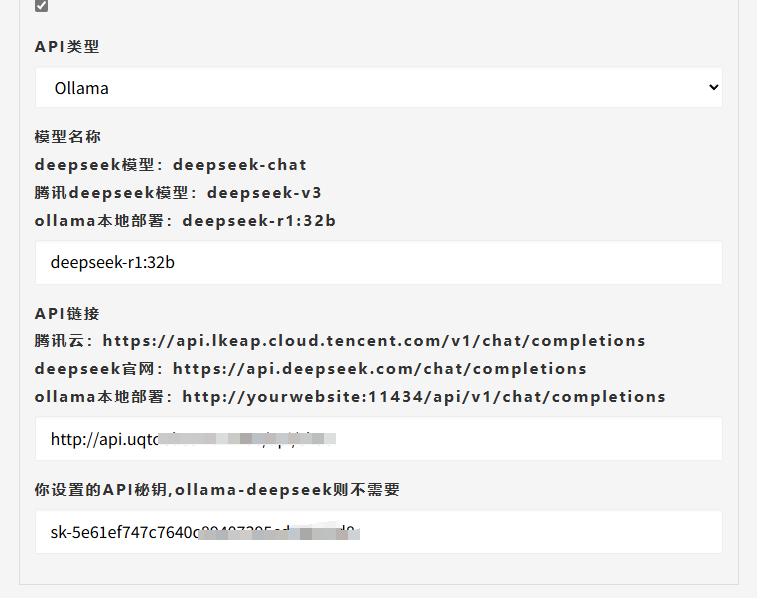This screenshot has width=757, height=598.
Task: Click the API类型 label
Action: click(x=67, y=47)
